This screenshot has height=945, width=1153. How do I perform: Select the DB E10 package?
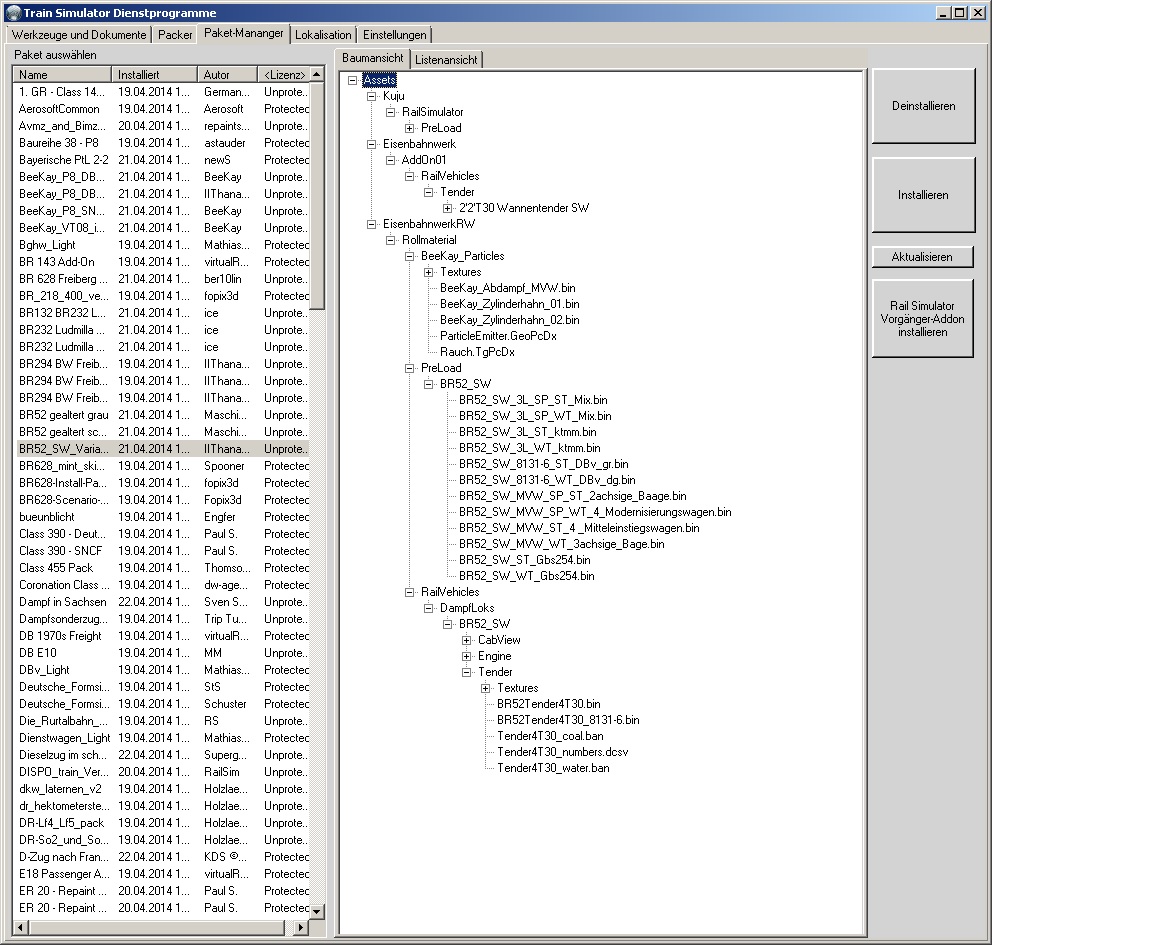coord(163,653)
